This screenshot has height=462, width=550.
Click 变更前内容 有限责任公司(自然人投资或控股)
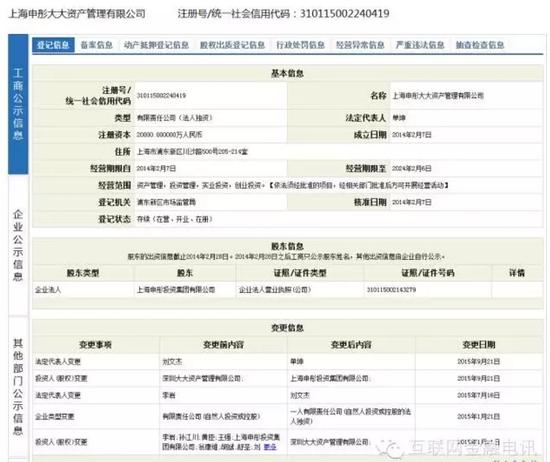(x=211, y=416)
